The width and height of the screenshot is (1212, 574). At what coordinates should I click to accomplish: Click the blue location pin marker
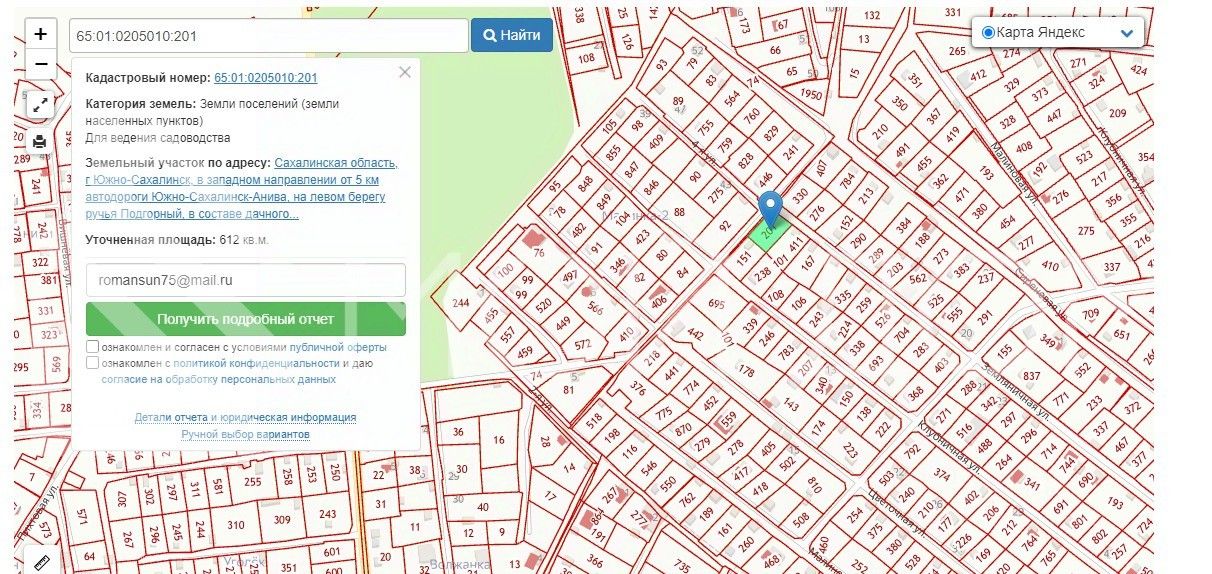click(x=770, y=210)
